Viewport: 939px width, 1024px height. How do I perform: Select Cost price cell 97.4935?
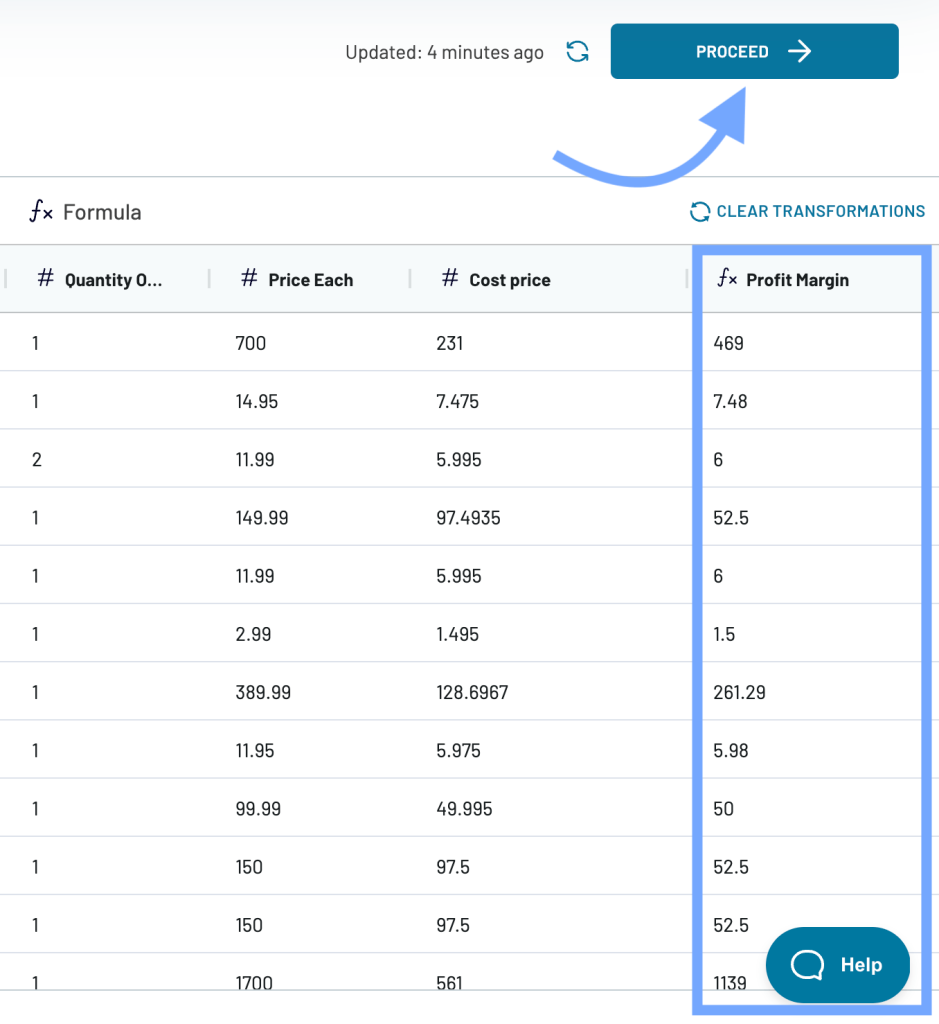468,518
